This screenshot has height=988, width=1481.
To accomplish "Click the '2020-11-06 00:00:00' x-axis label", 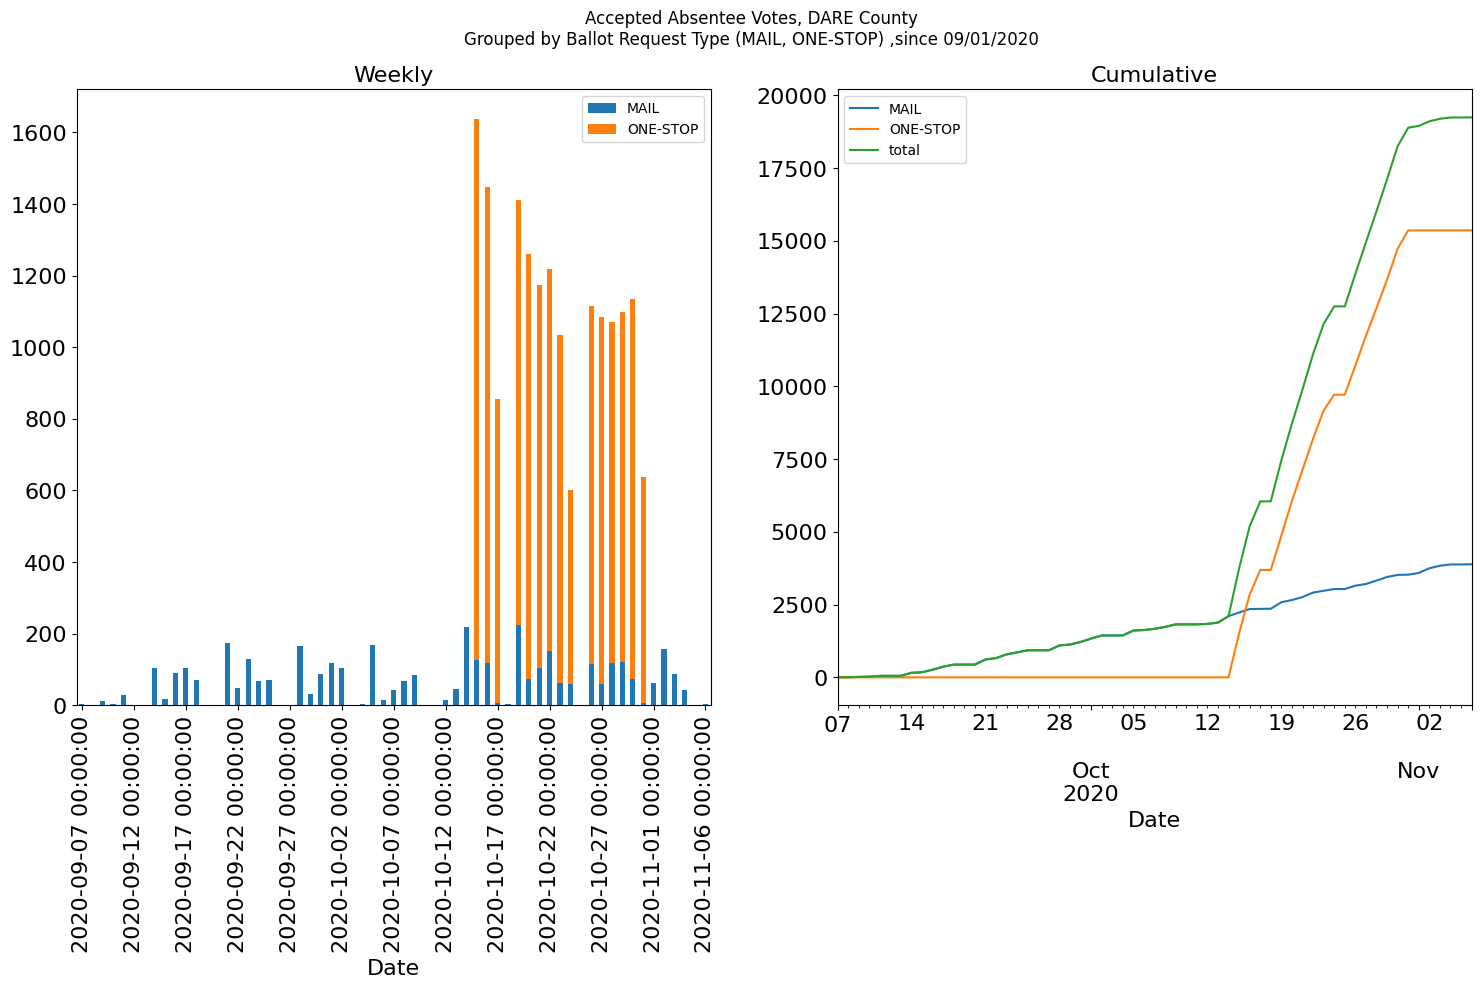I will (x=705, y=832).
